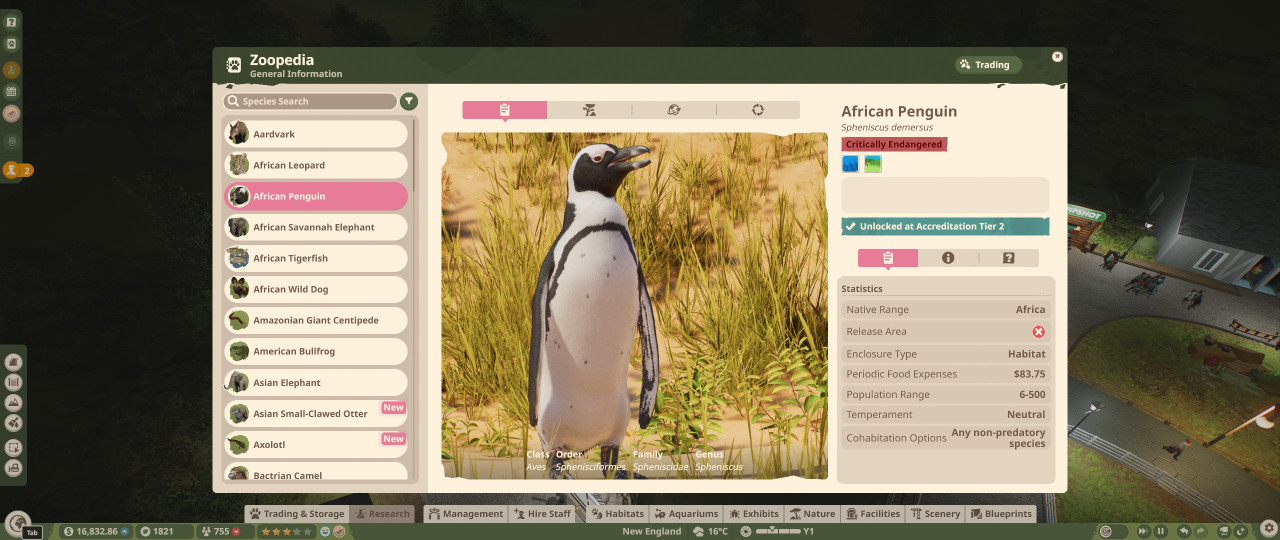Screen dimensions: 1280x540
Task: Select the question mark tab on right panel
Action: coord(1009,258)
